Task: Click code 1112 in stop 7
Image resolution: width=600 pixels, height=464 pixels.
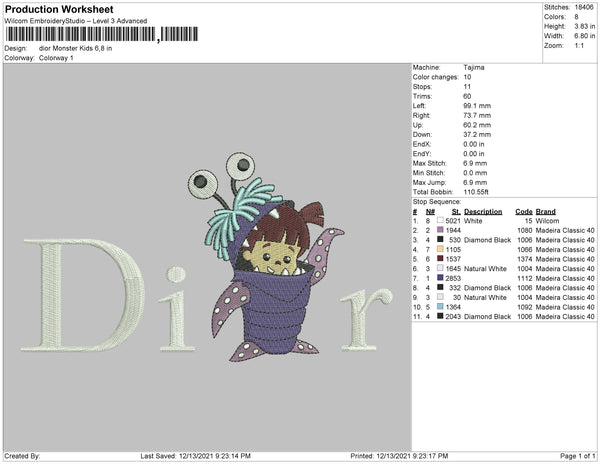Action: pyautogui.click(x=525, y=278)
